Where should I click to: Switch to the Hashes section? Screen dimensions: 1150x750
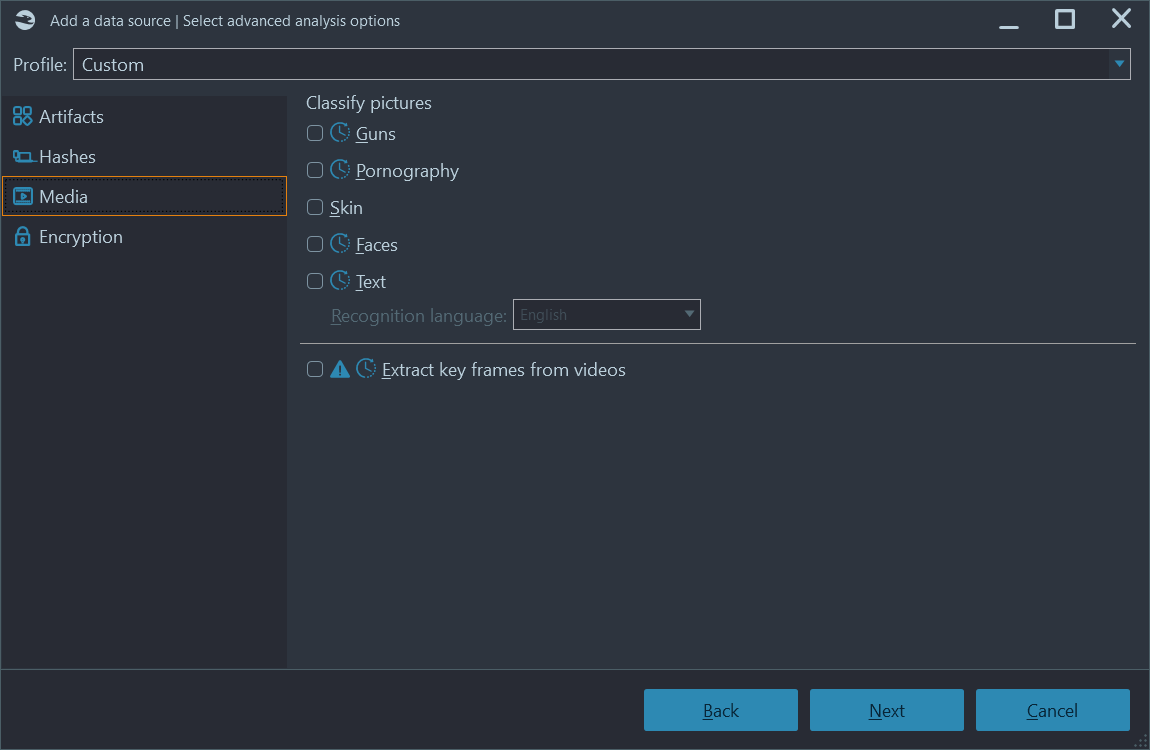[x=144, y=156]
